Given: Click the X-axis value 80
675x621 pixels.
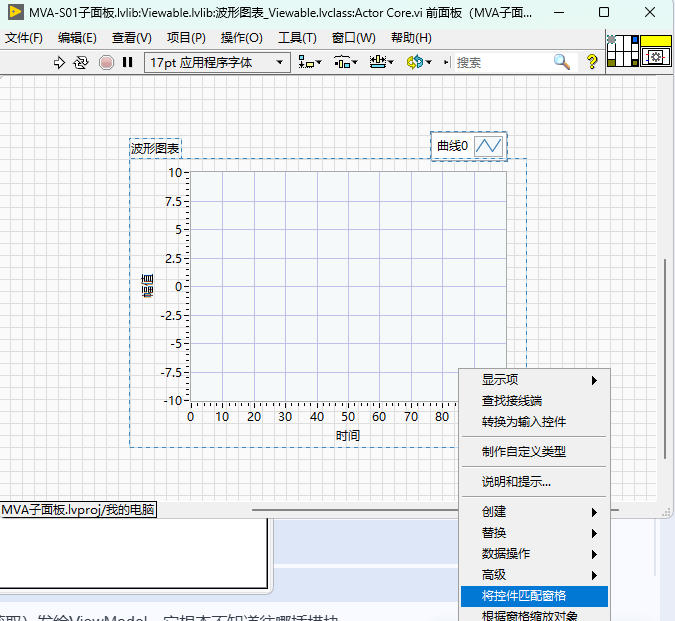Looking at the screenshot, I should pyautogui.click(x=442, y=417).
